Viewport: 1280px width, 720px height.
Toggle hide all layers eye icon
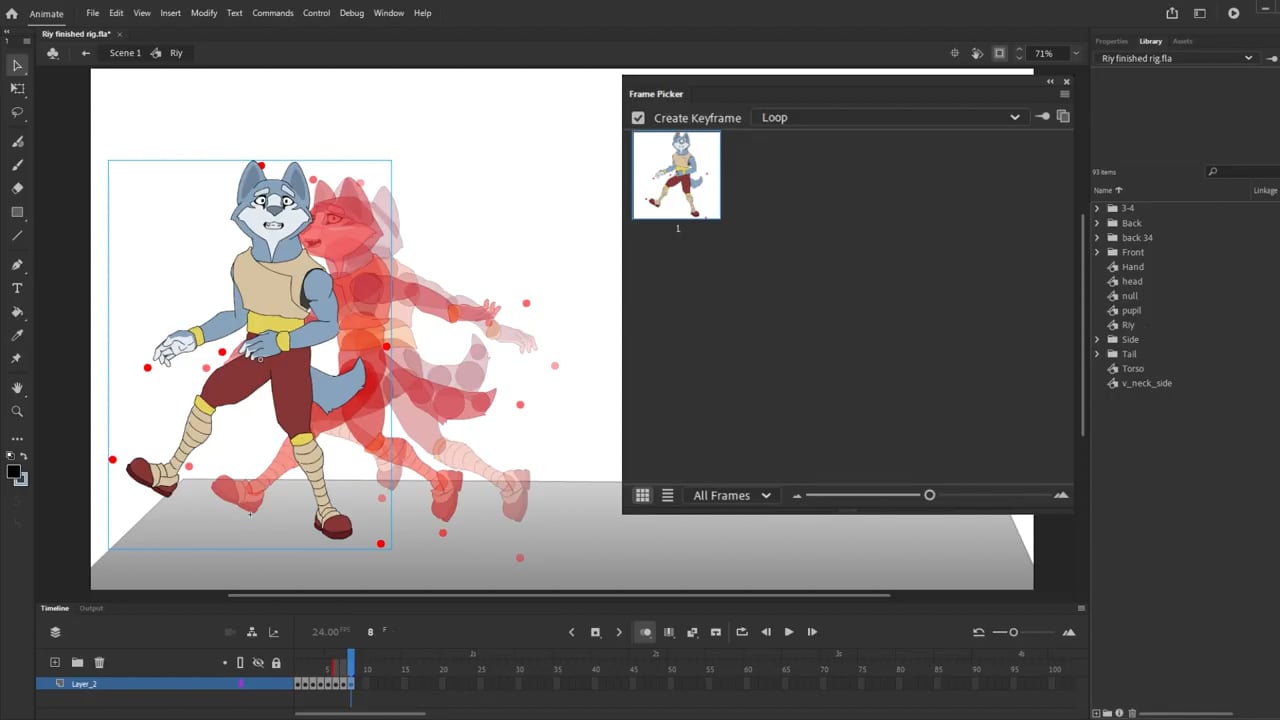tap(258, 662)
